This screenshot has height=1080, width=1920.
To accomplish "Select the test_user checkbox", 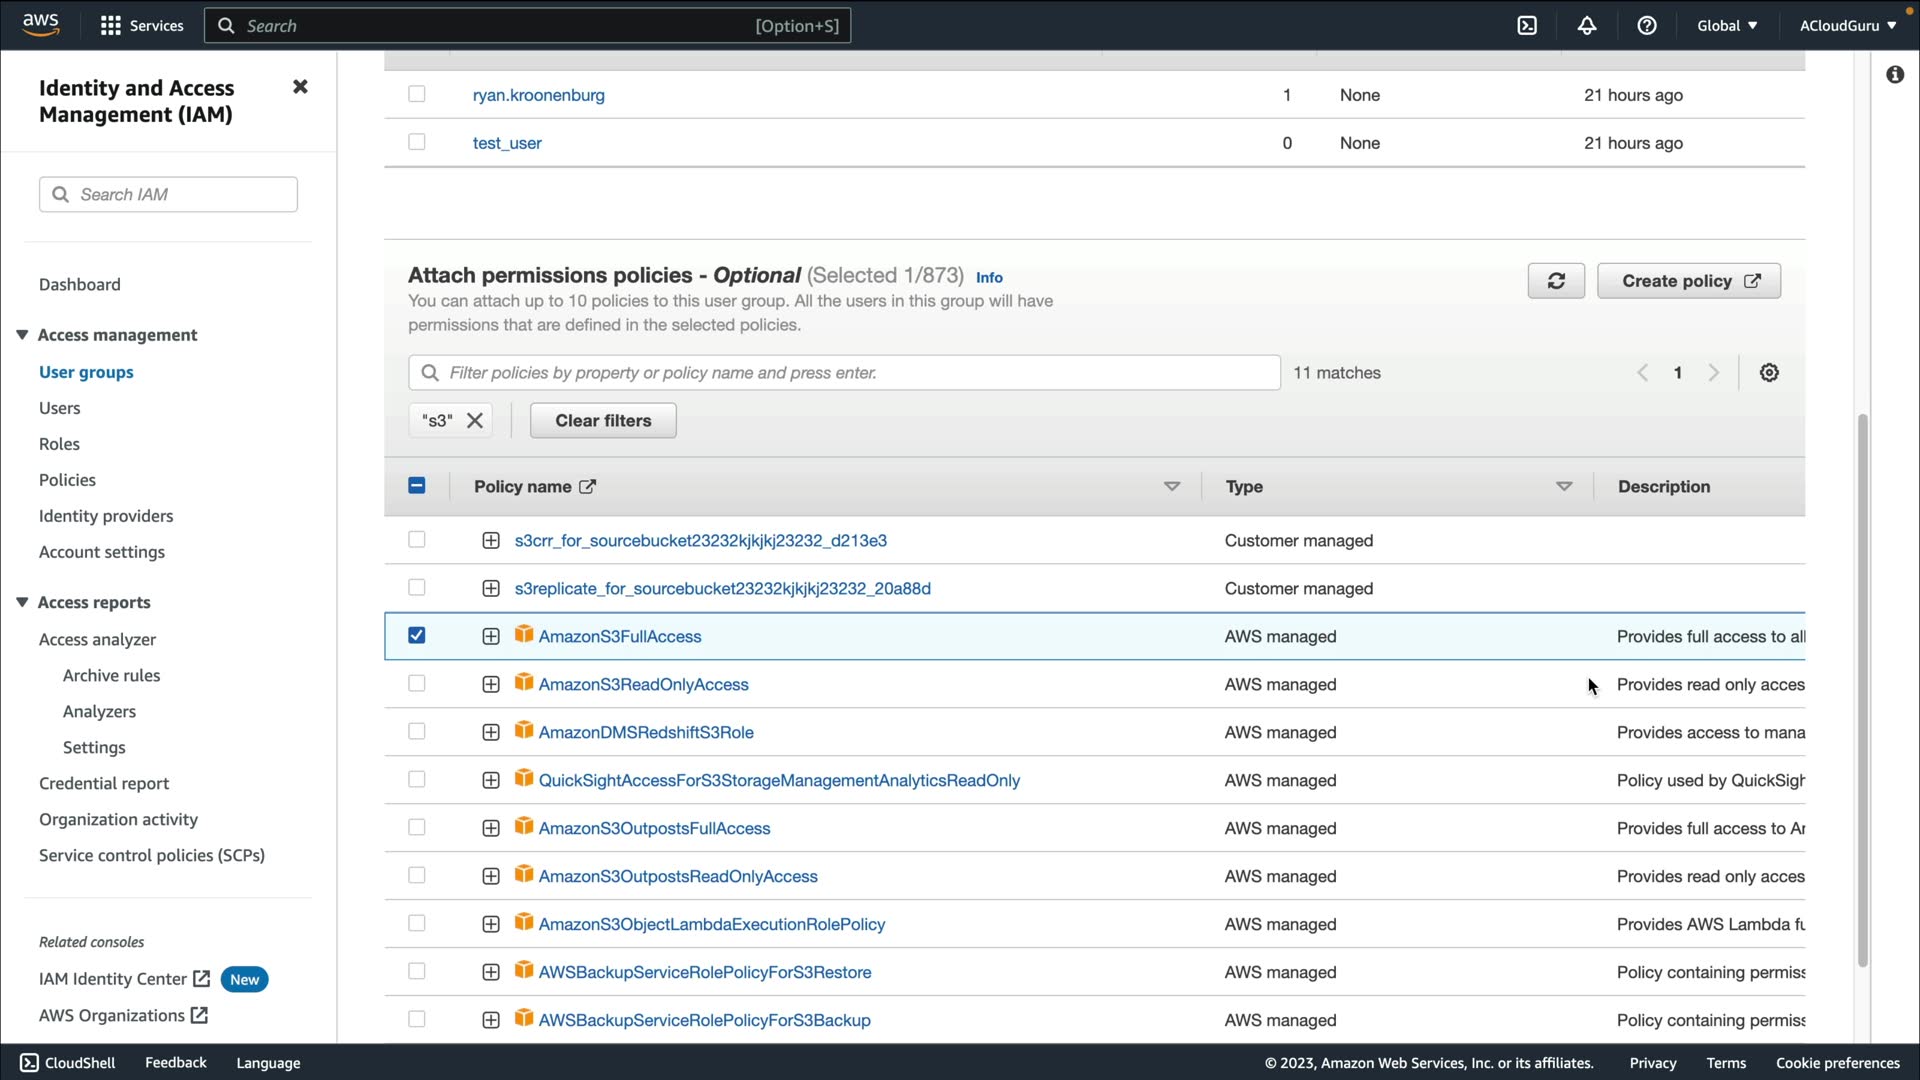I will (x=417, y=143).
